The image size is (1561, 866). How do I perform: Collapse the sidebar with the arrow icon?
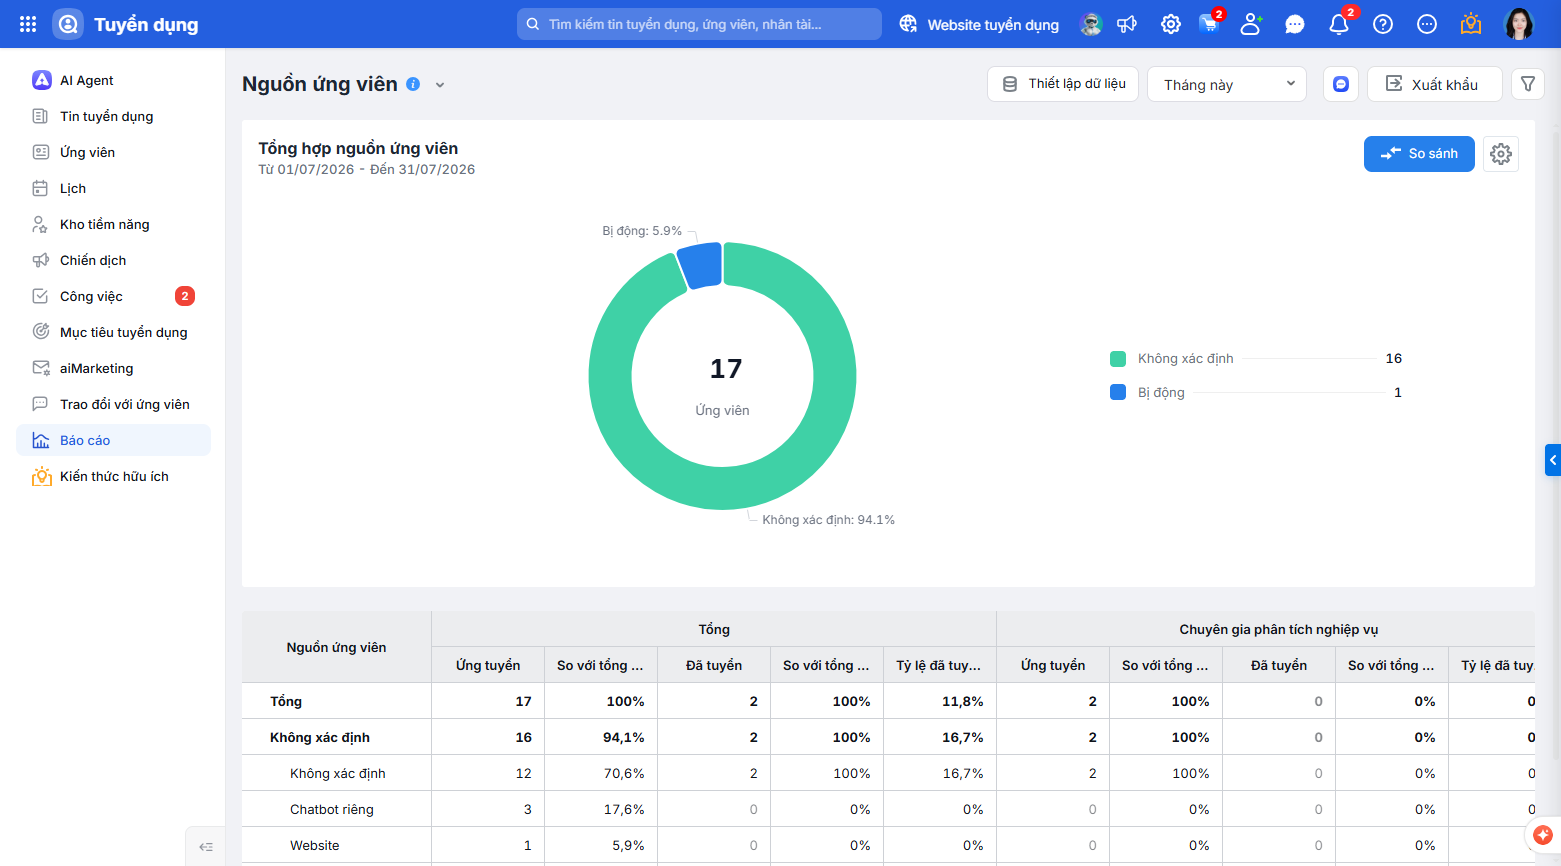206,847
